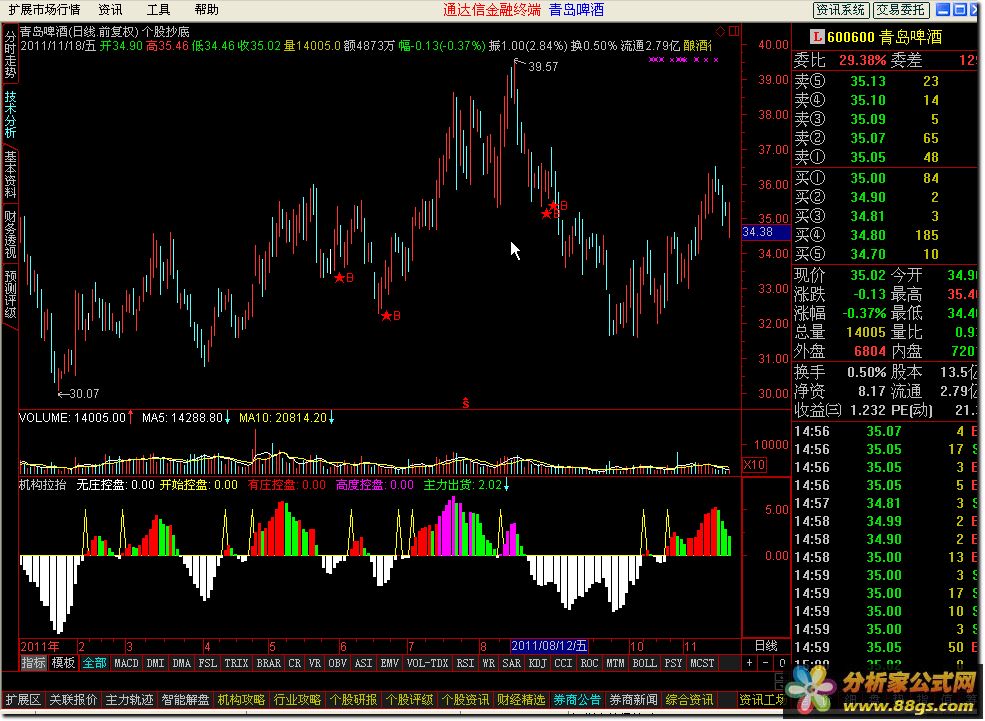Switch indicator to RSI
The image size is (985, 721).
[x=465, y=663]
